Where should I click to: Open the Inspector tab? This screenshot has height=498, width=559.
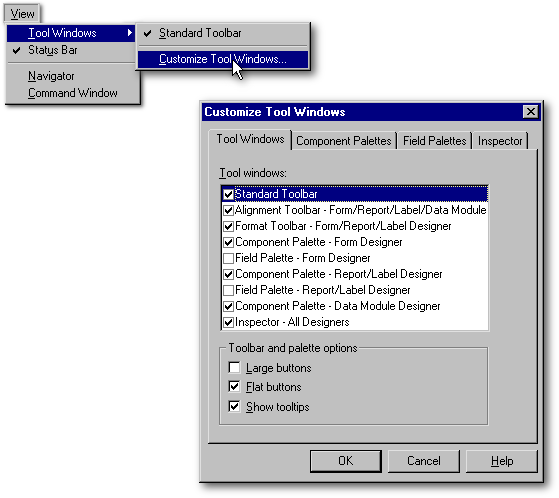point(500,141)
